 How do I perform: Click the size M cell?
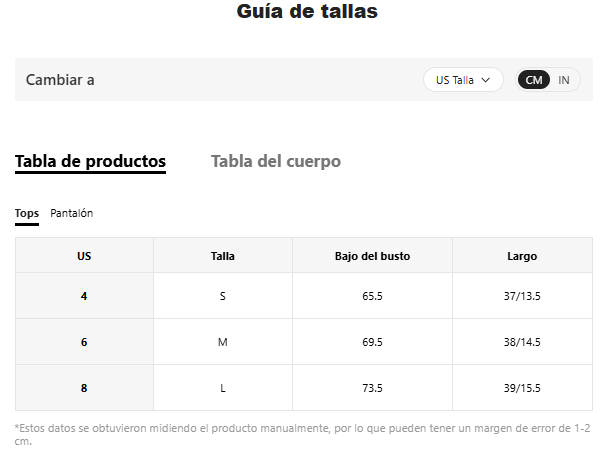pos(223,342)
